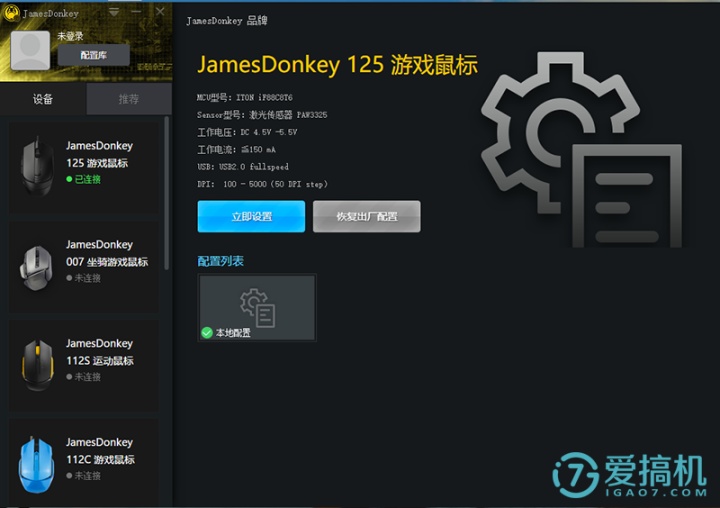Click the large gear settings graphic
Viewport: 720px width, 508px height.
click(x=581, y=149)
